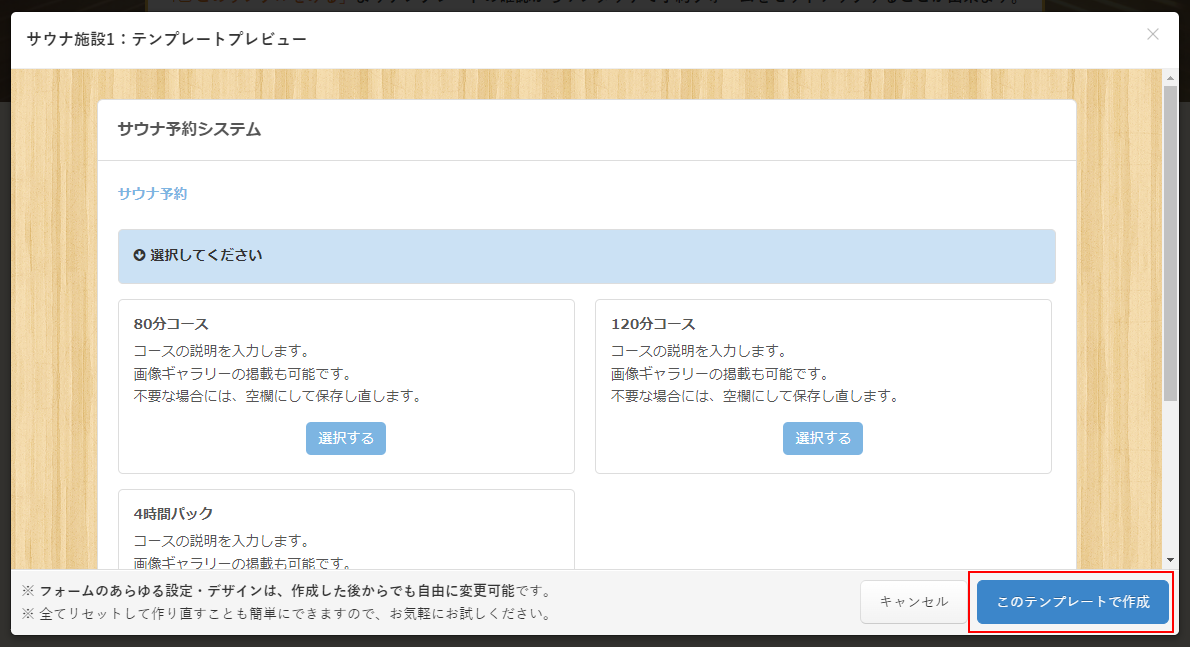The height and width of the screenshot is (647, 1190).
Task: Create form with このテンプレートで作成 button
Action: pos(1072,602)
